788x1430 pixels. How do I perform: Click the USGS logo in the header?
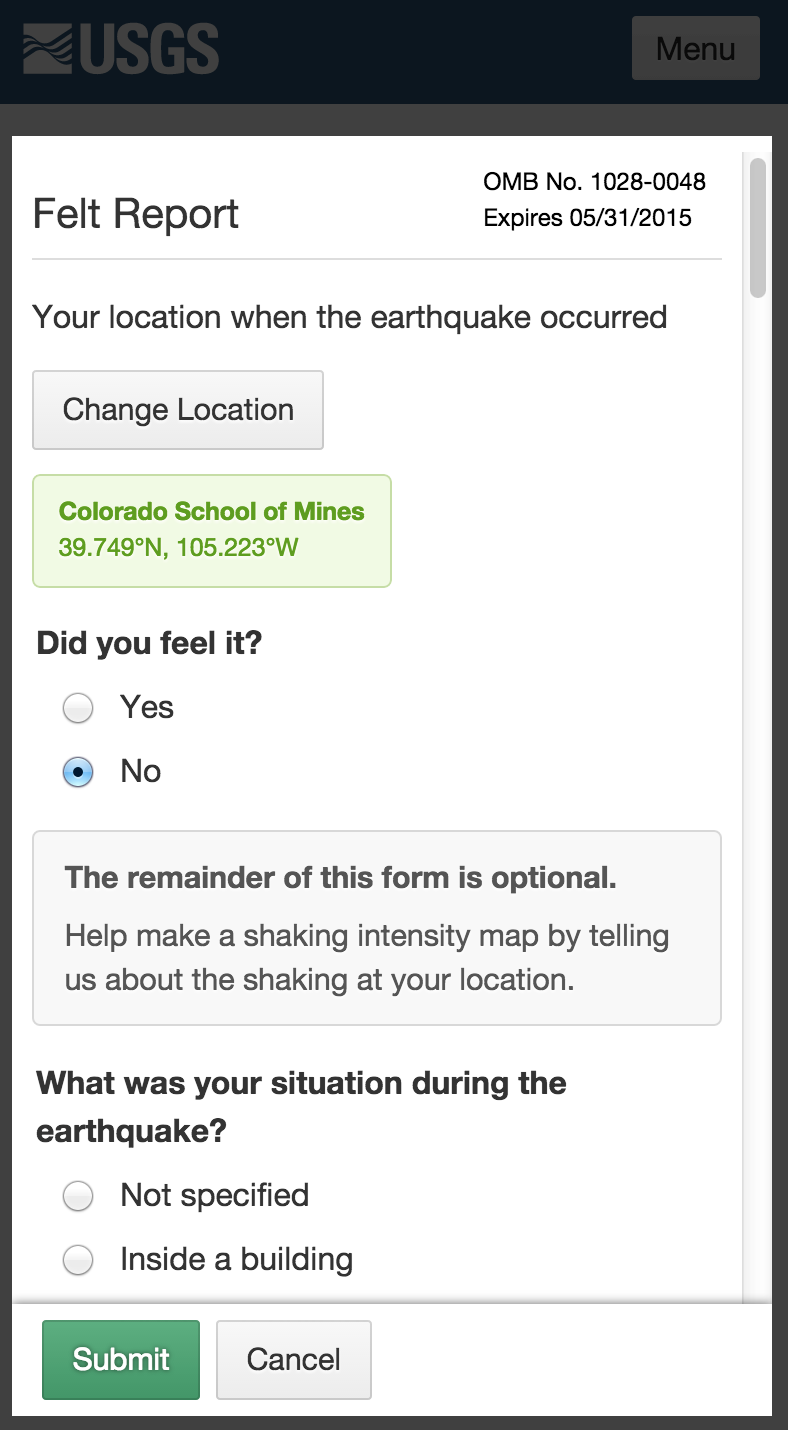pyautogui.click(x=120, y=48)
